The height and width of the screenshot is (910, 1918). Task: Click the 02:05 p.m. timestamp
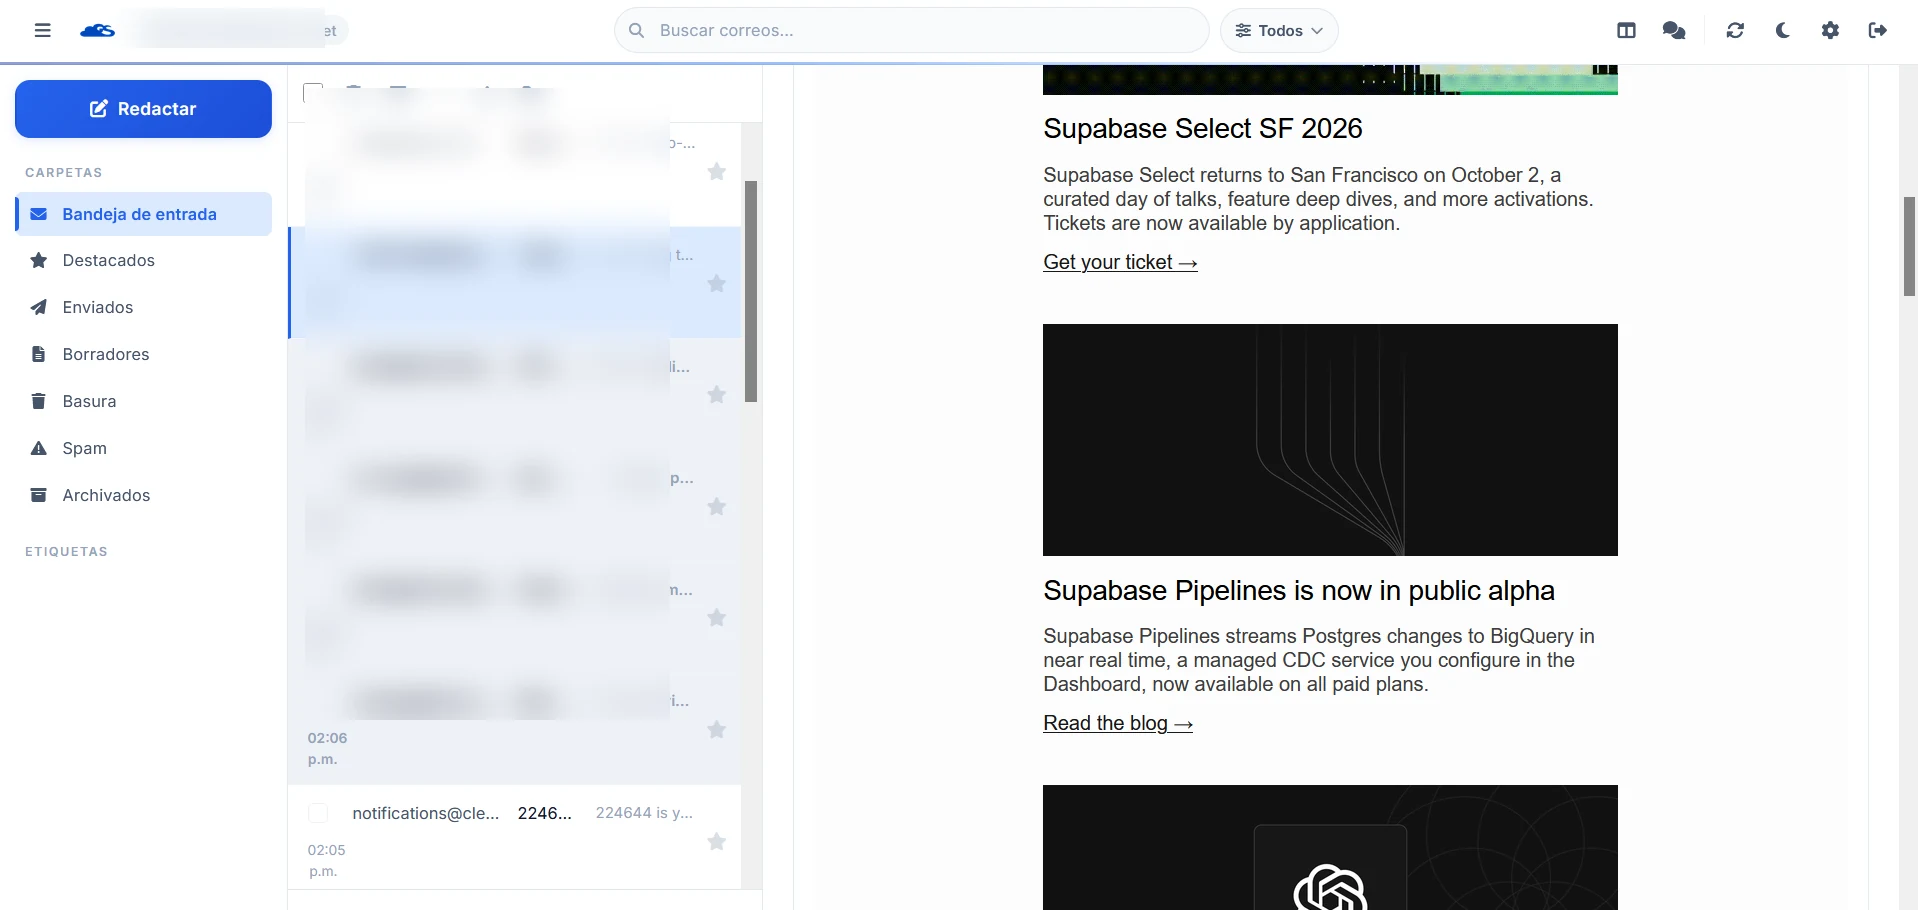coord(326,860)
